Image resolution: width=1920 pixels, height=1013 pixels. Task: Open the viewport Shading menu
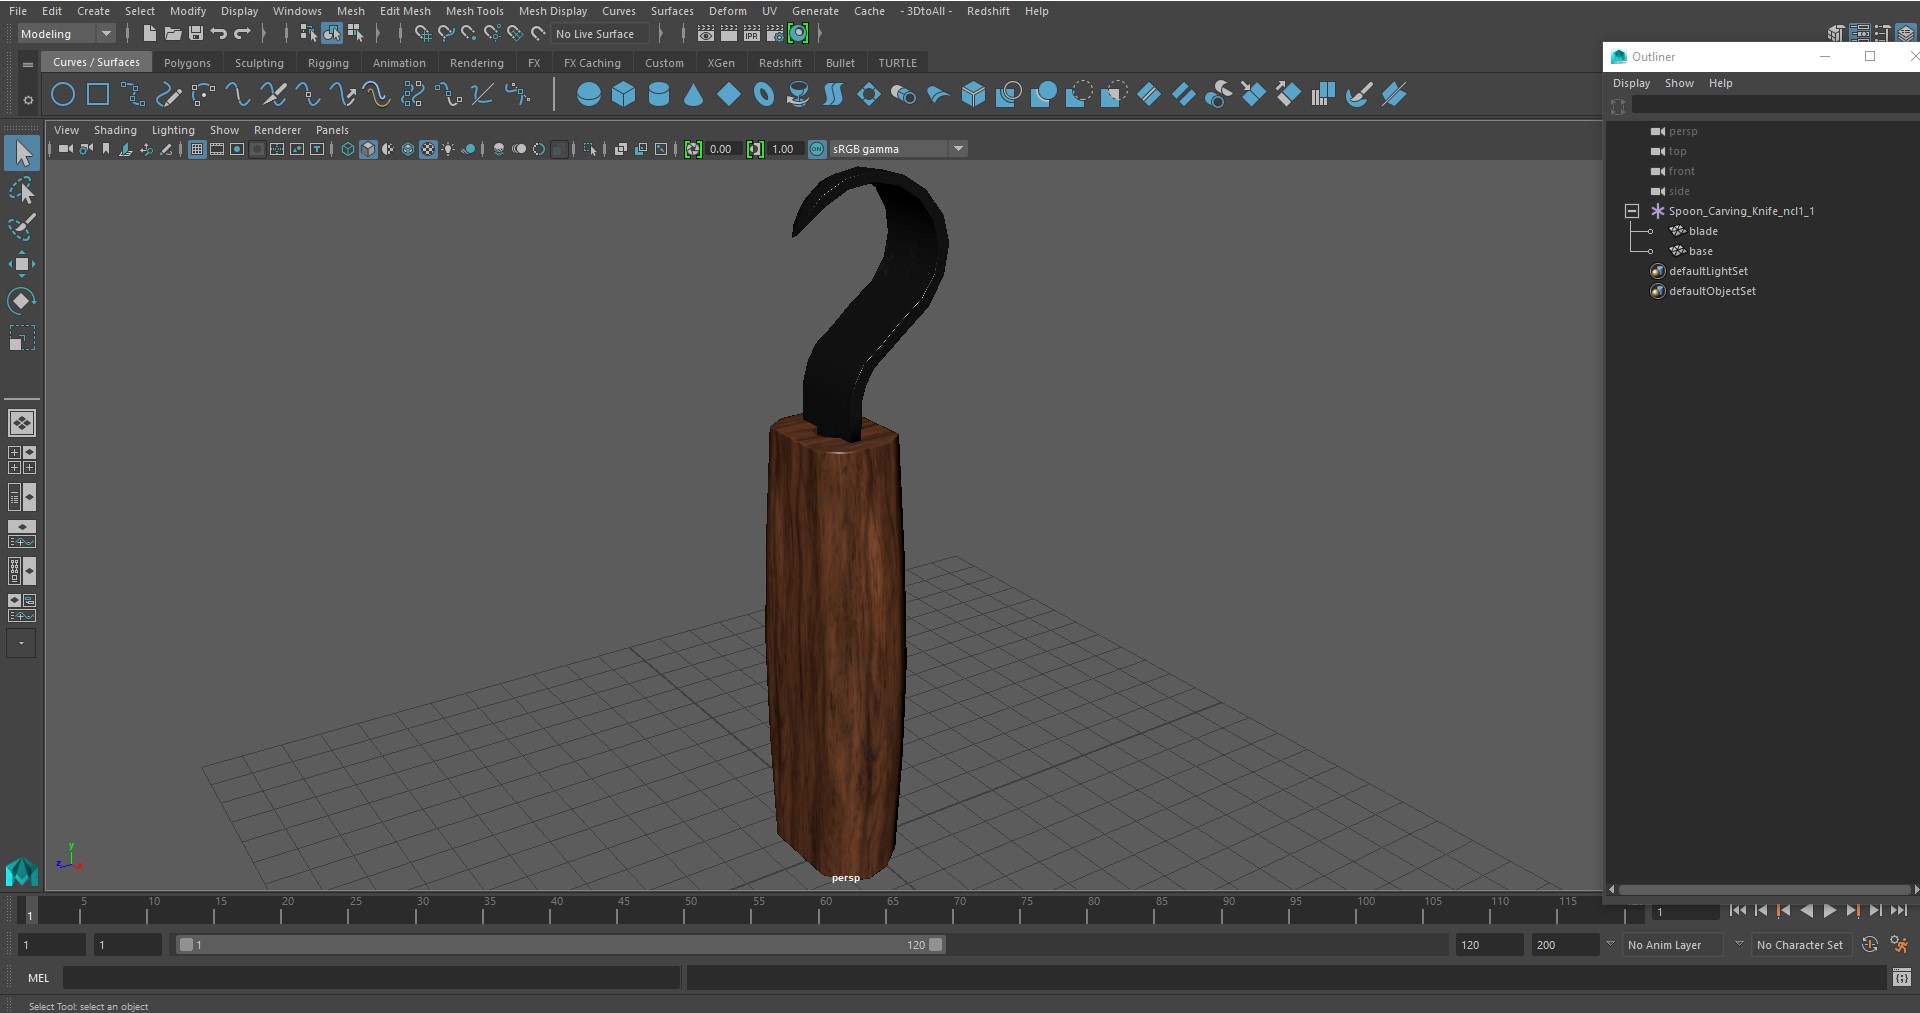(x=115, y=130)
